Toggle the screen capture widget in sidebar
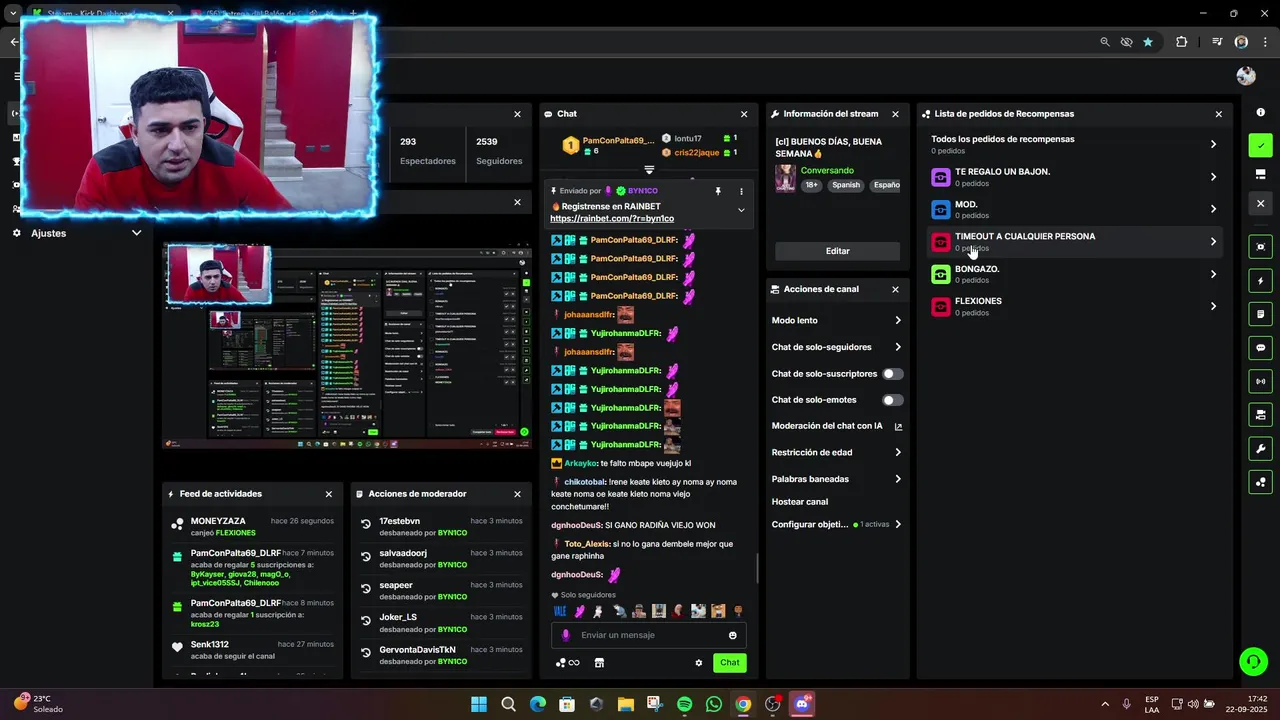The width and height of the screenshot is (1280, 720). 1260,247
